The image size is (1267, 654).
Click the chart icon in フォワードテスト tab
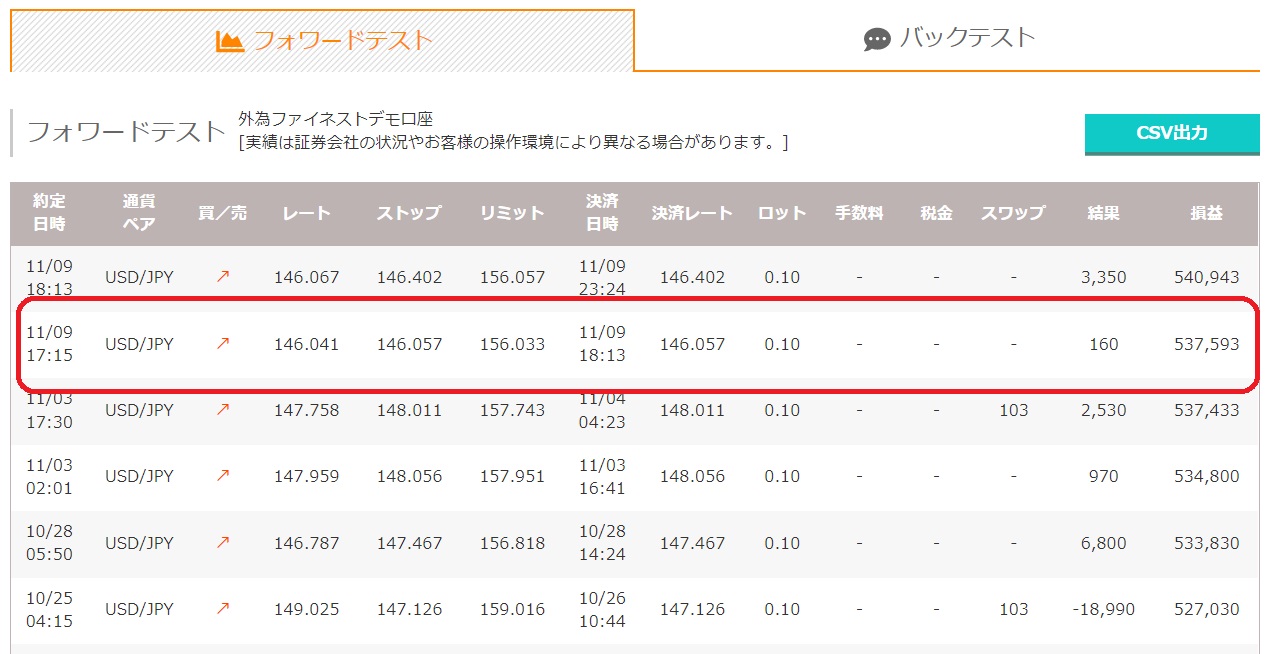[230, 41]
